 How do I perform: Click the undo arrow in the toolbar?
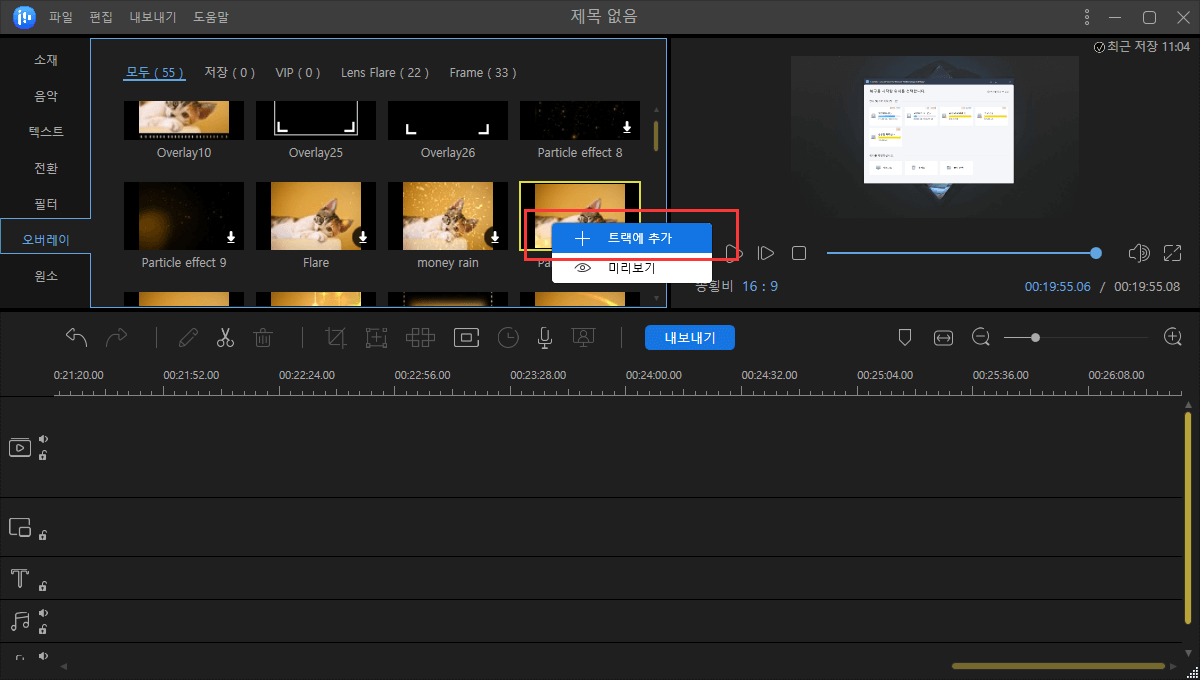click(x=77, y=338)
